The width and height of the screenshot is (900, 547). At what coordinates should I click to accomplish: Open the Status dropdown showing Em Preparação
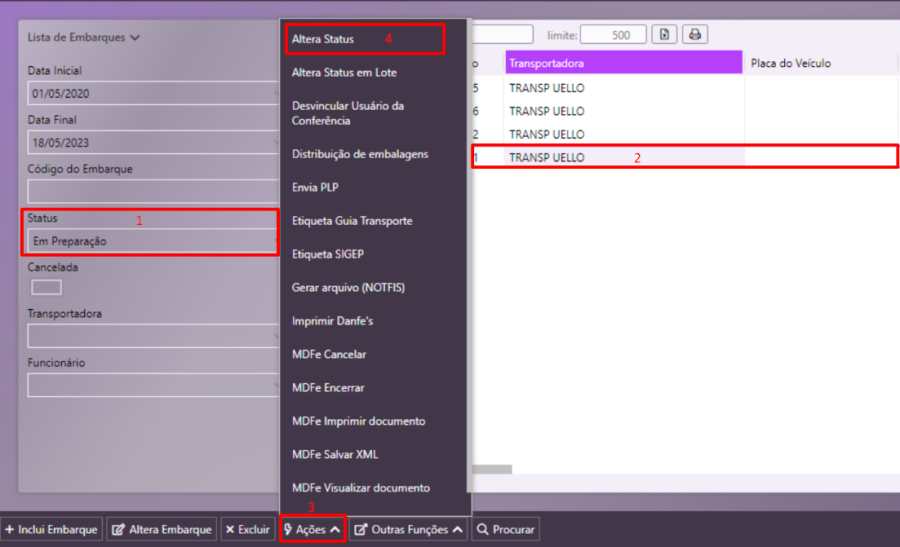pyautogui.click(x=153, y=241)
